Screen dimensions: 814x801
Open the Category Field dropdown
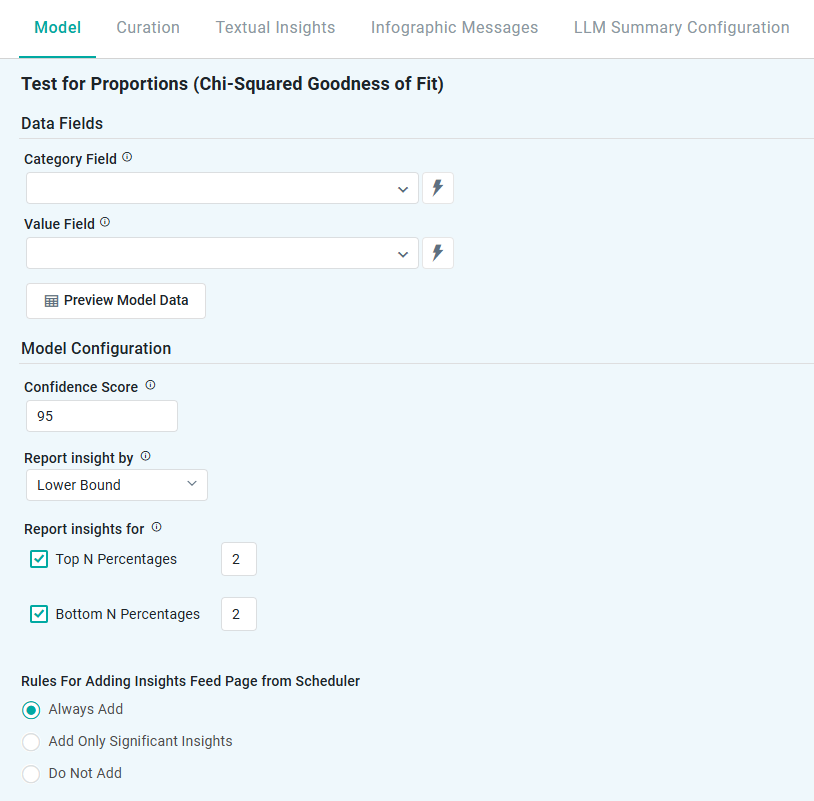tap(222, 188)
